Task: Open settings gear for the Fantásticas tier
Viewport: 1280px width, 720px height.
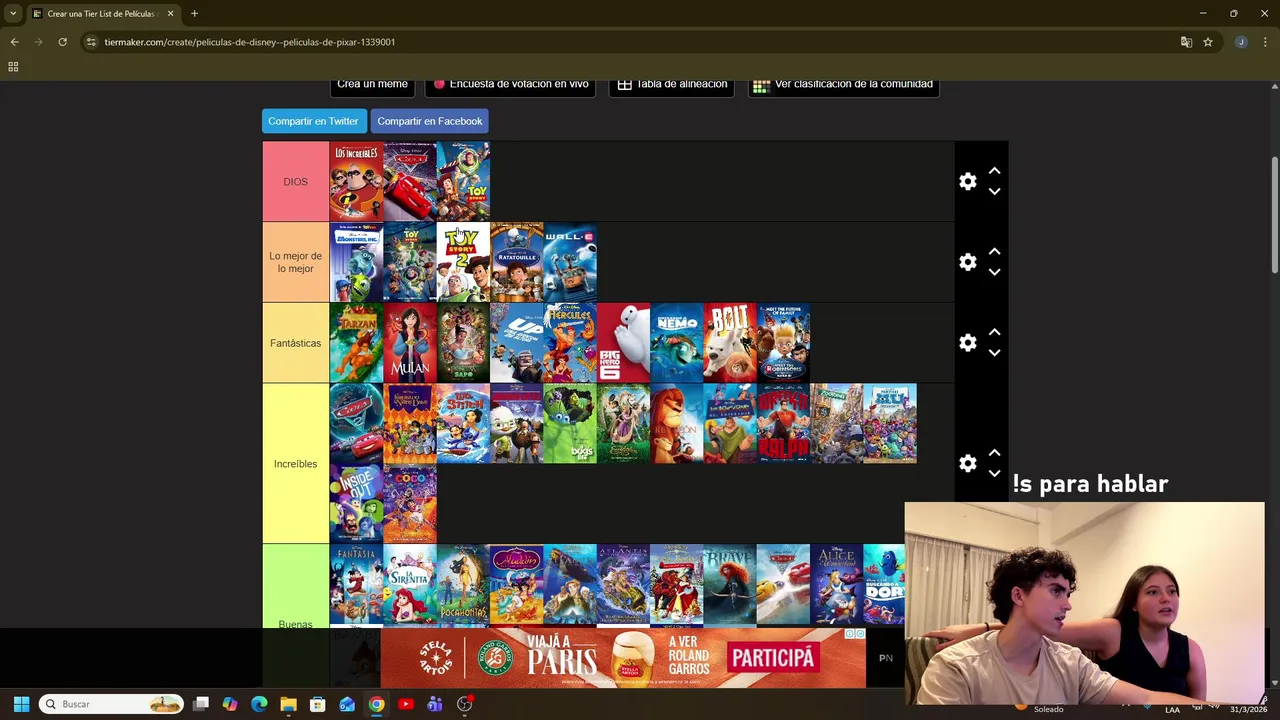Action: 967,343
